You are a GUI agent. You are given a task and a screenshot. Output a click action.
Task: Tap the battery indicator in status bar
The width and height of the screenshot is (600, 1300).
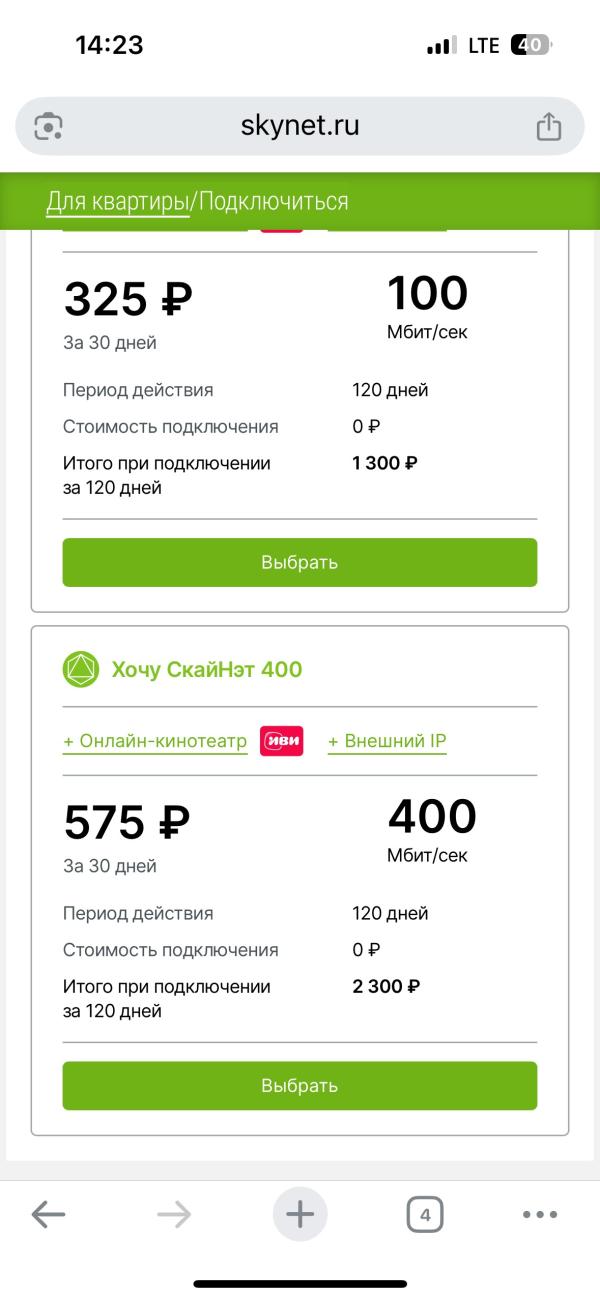point(530,45)
